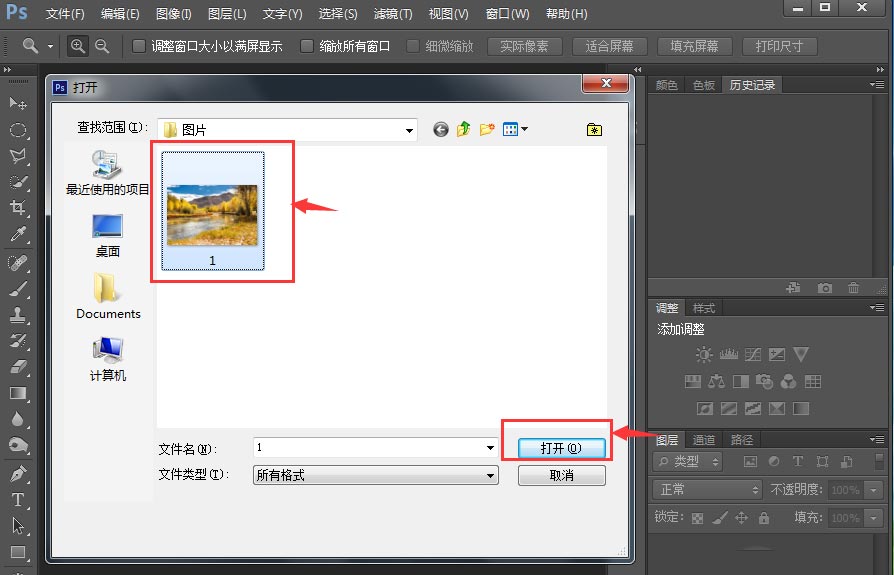Click the 取消 button

562,475
